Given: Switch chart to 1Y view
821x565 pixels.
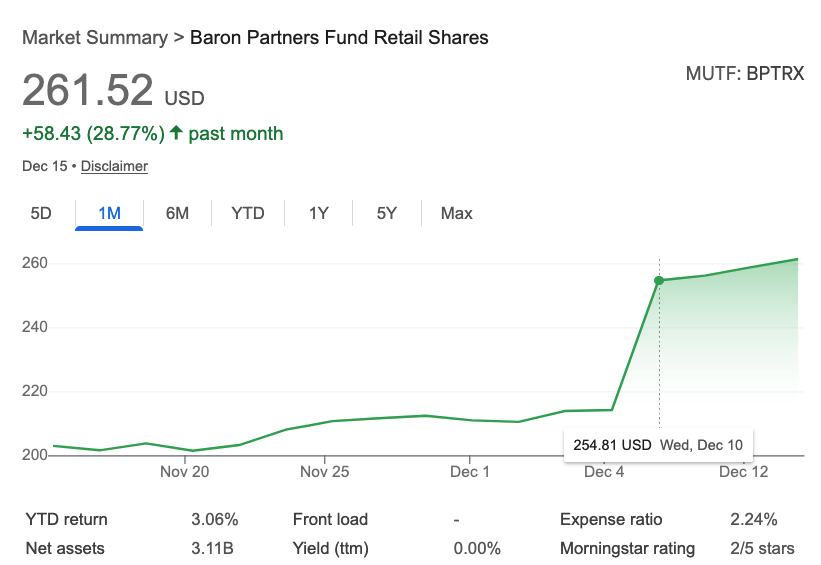Looking at the screenshot, I should click(x=318, y=213).
